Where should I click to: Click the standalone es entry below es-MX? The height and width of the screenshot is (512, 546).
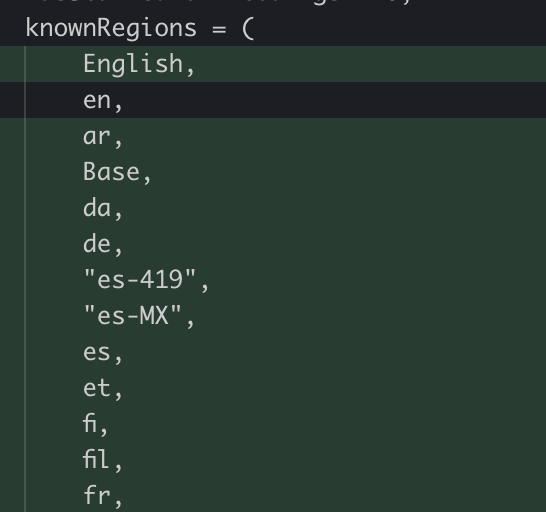(x=96, y=352)
